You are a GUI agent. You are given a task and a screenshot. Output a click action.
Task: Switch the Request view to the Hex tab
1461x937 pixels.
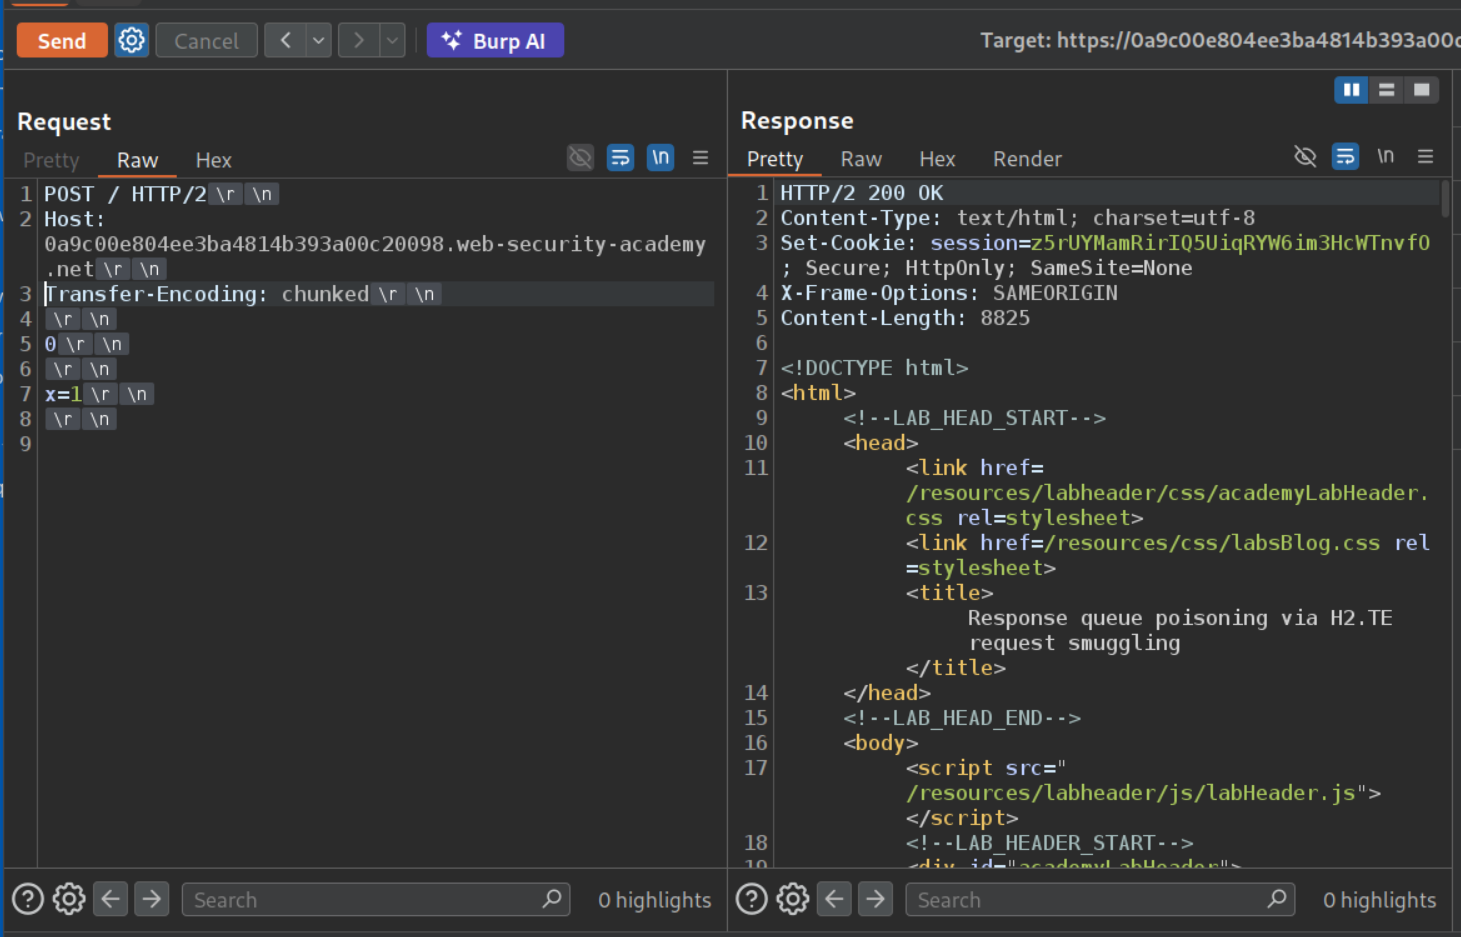click(x=213, y=160)
